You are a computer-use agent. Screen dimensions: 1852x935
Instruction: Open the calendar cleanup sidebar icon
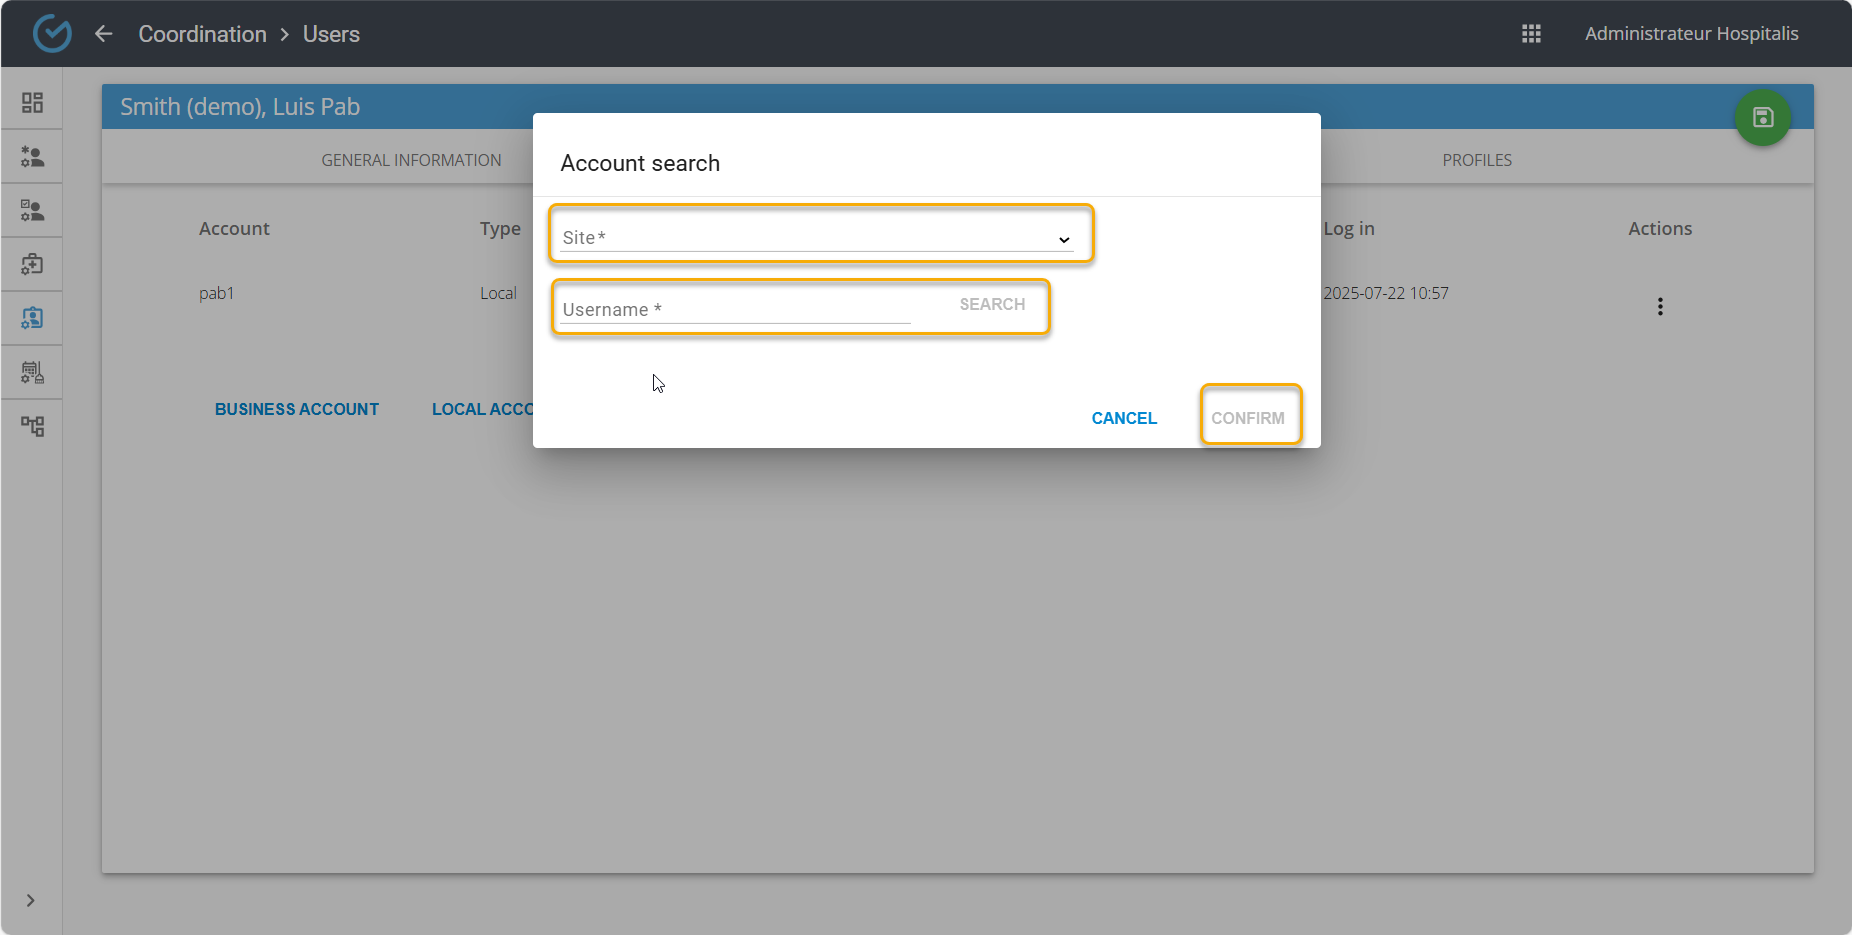tap(32, 373)
